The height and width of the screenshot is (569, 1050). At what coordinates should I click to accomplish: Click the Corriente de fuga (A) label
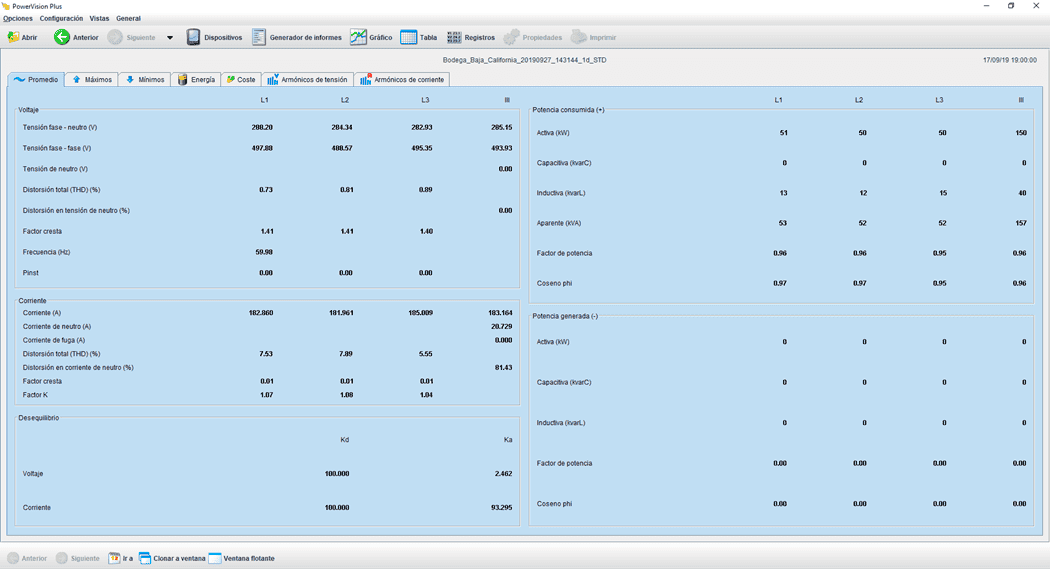[x=54, y=340]
